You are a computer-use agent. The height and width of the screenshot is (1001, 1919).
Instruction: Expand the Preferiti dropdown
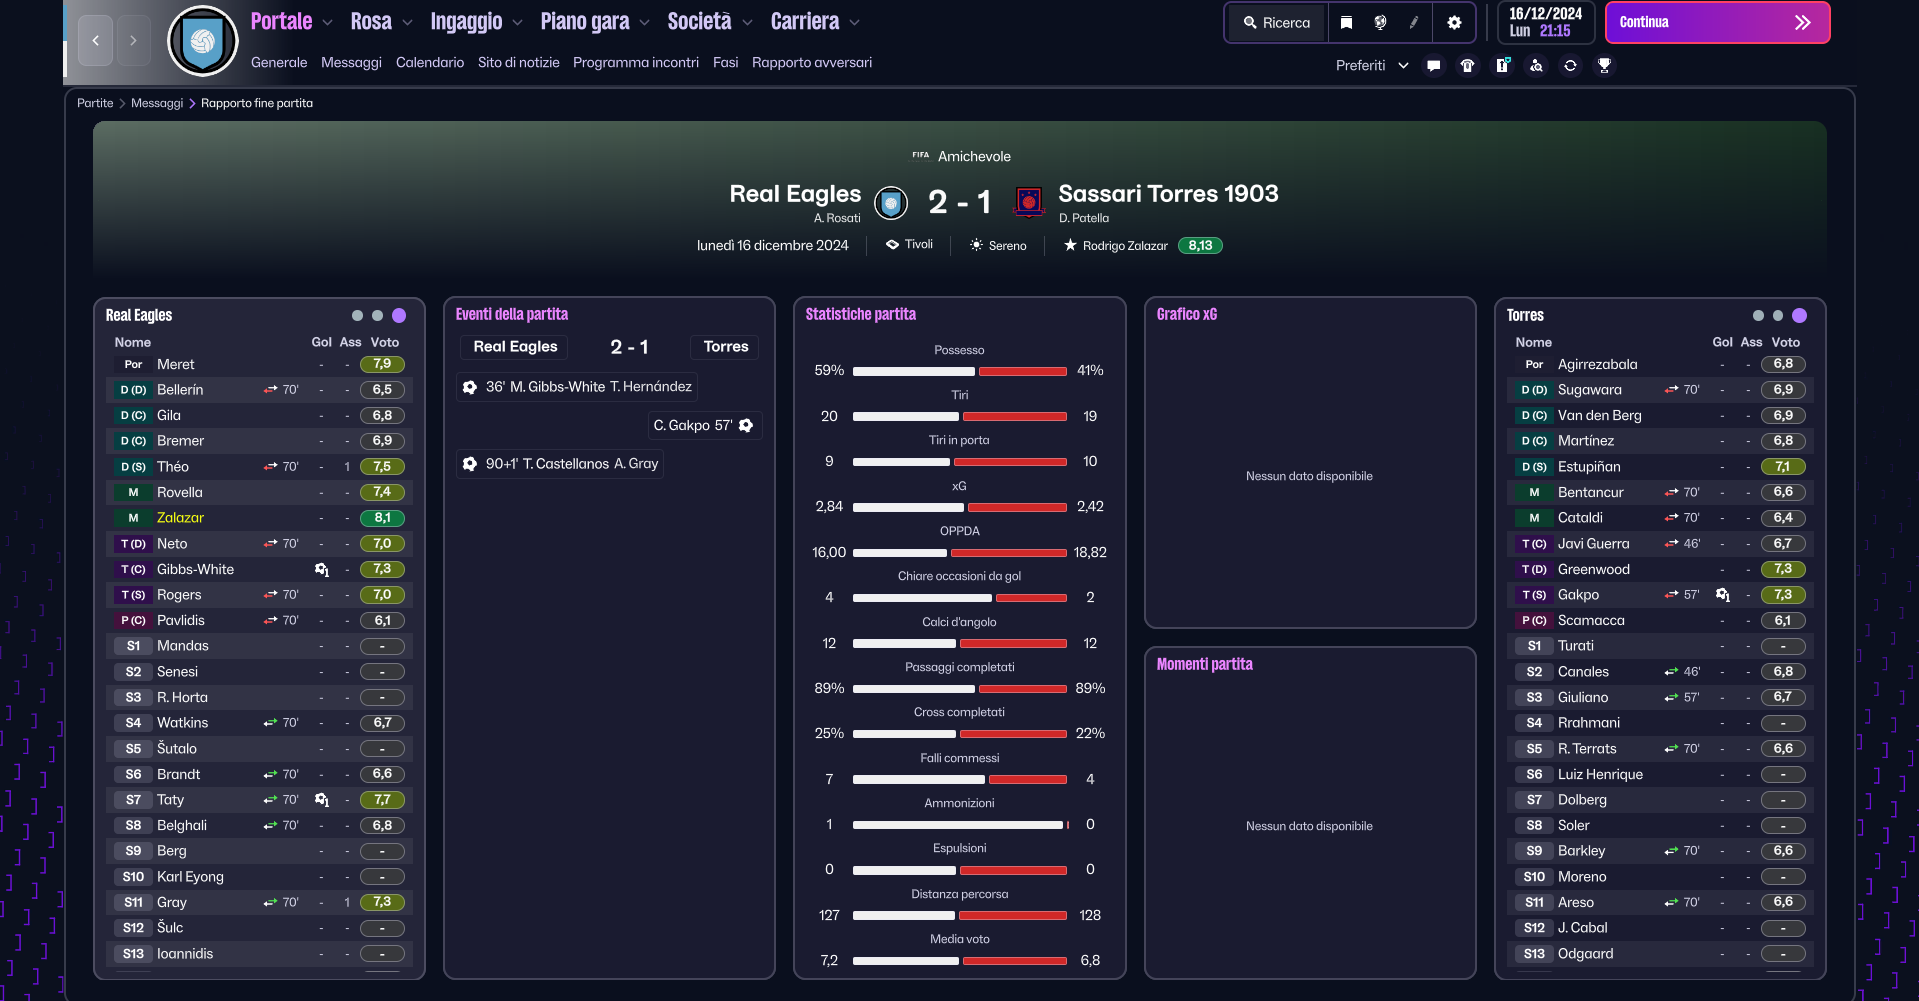(x=1372, y=65)
